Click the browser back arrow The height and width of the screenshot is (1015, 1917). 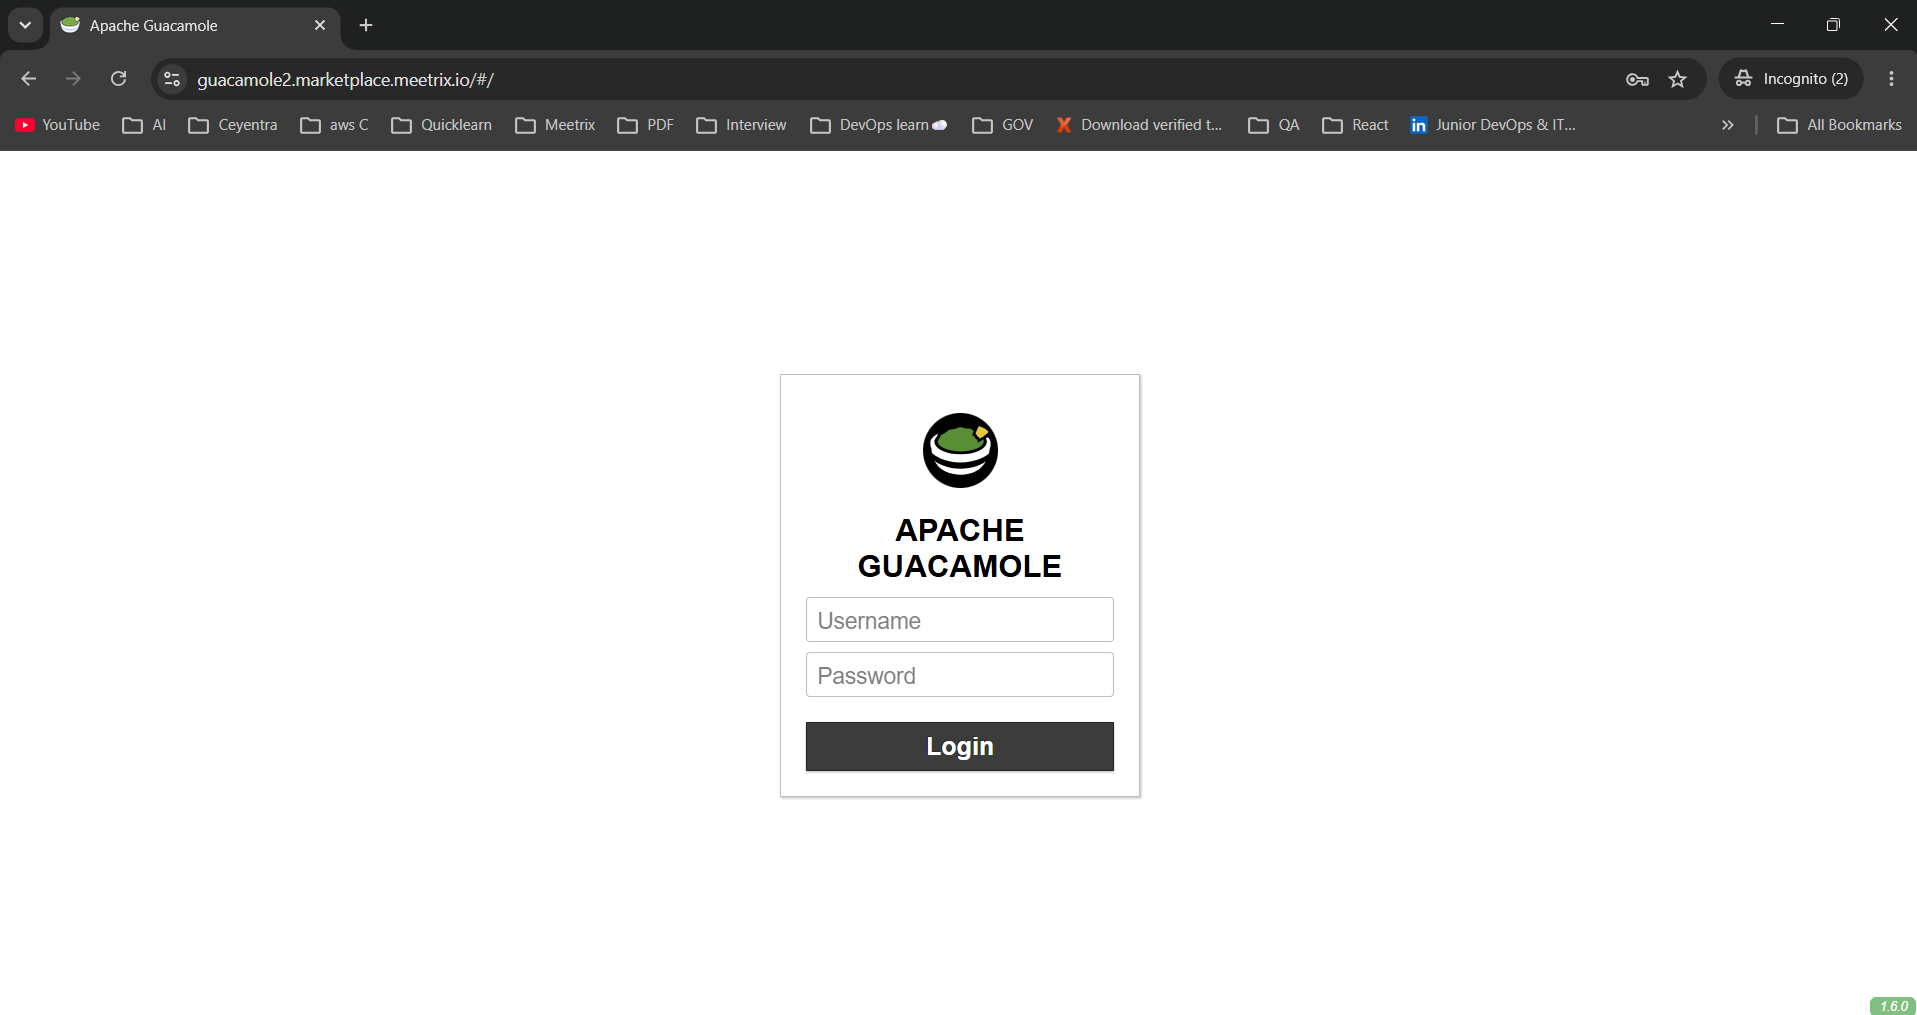[28, 79]
